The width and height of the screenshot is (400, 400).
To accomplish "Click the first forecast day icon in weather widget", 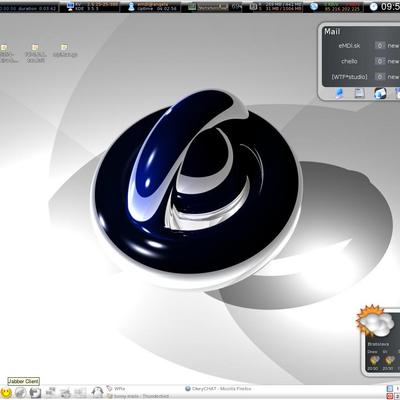I will (374, 360).
